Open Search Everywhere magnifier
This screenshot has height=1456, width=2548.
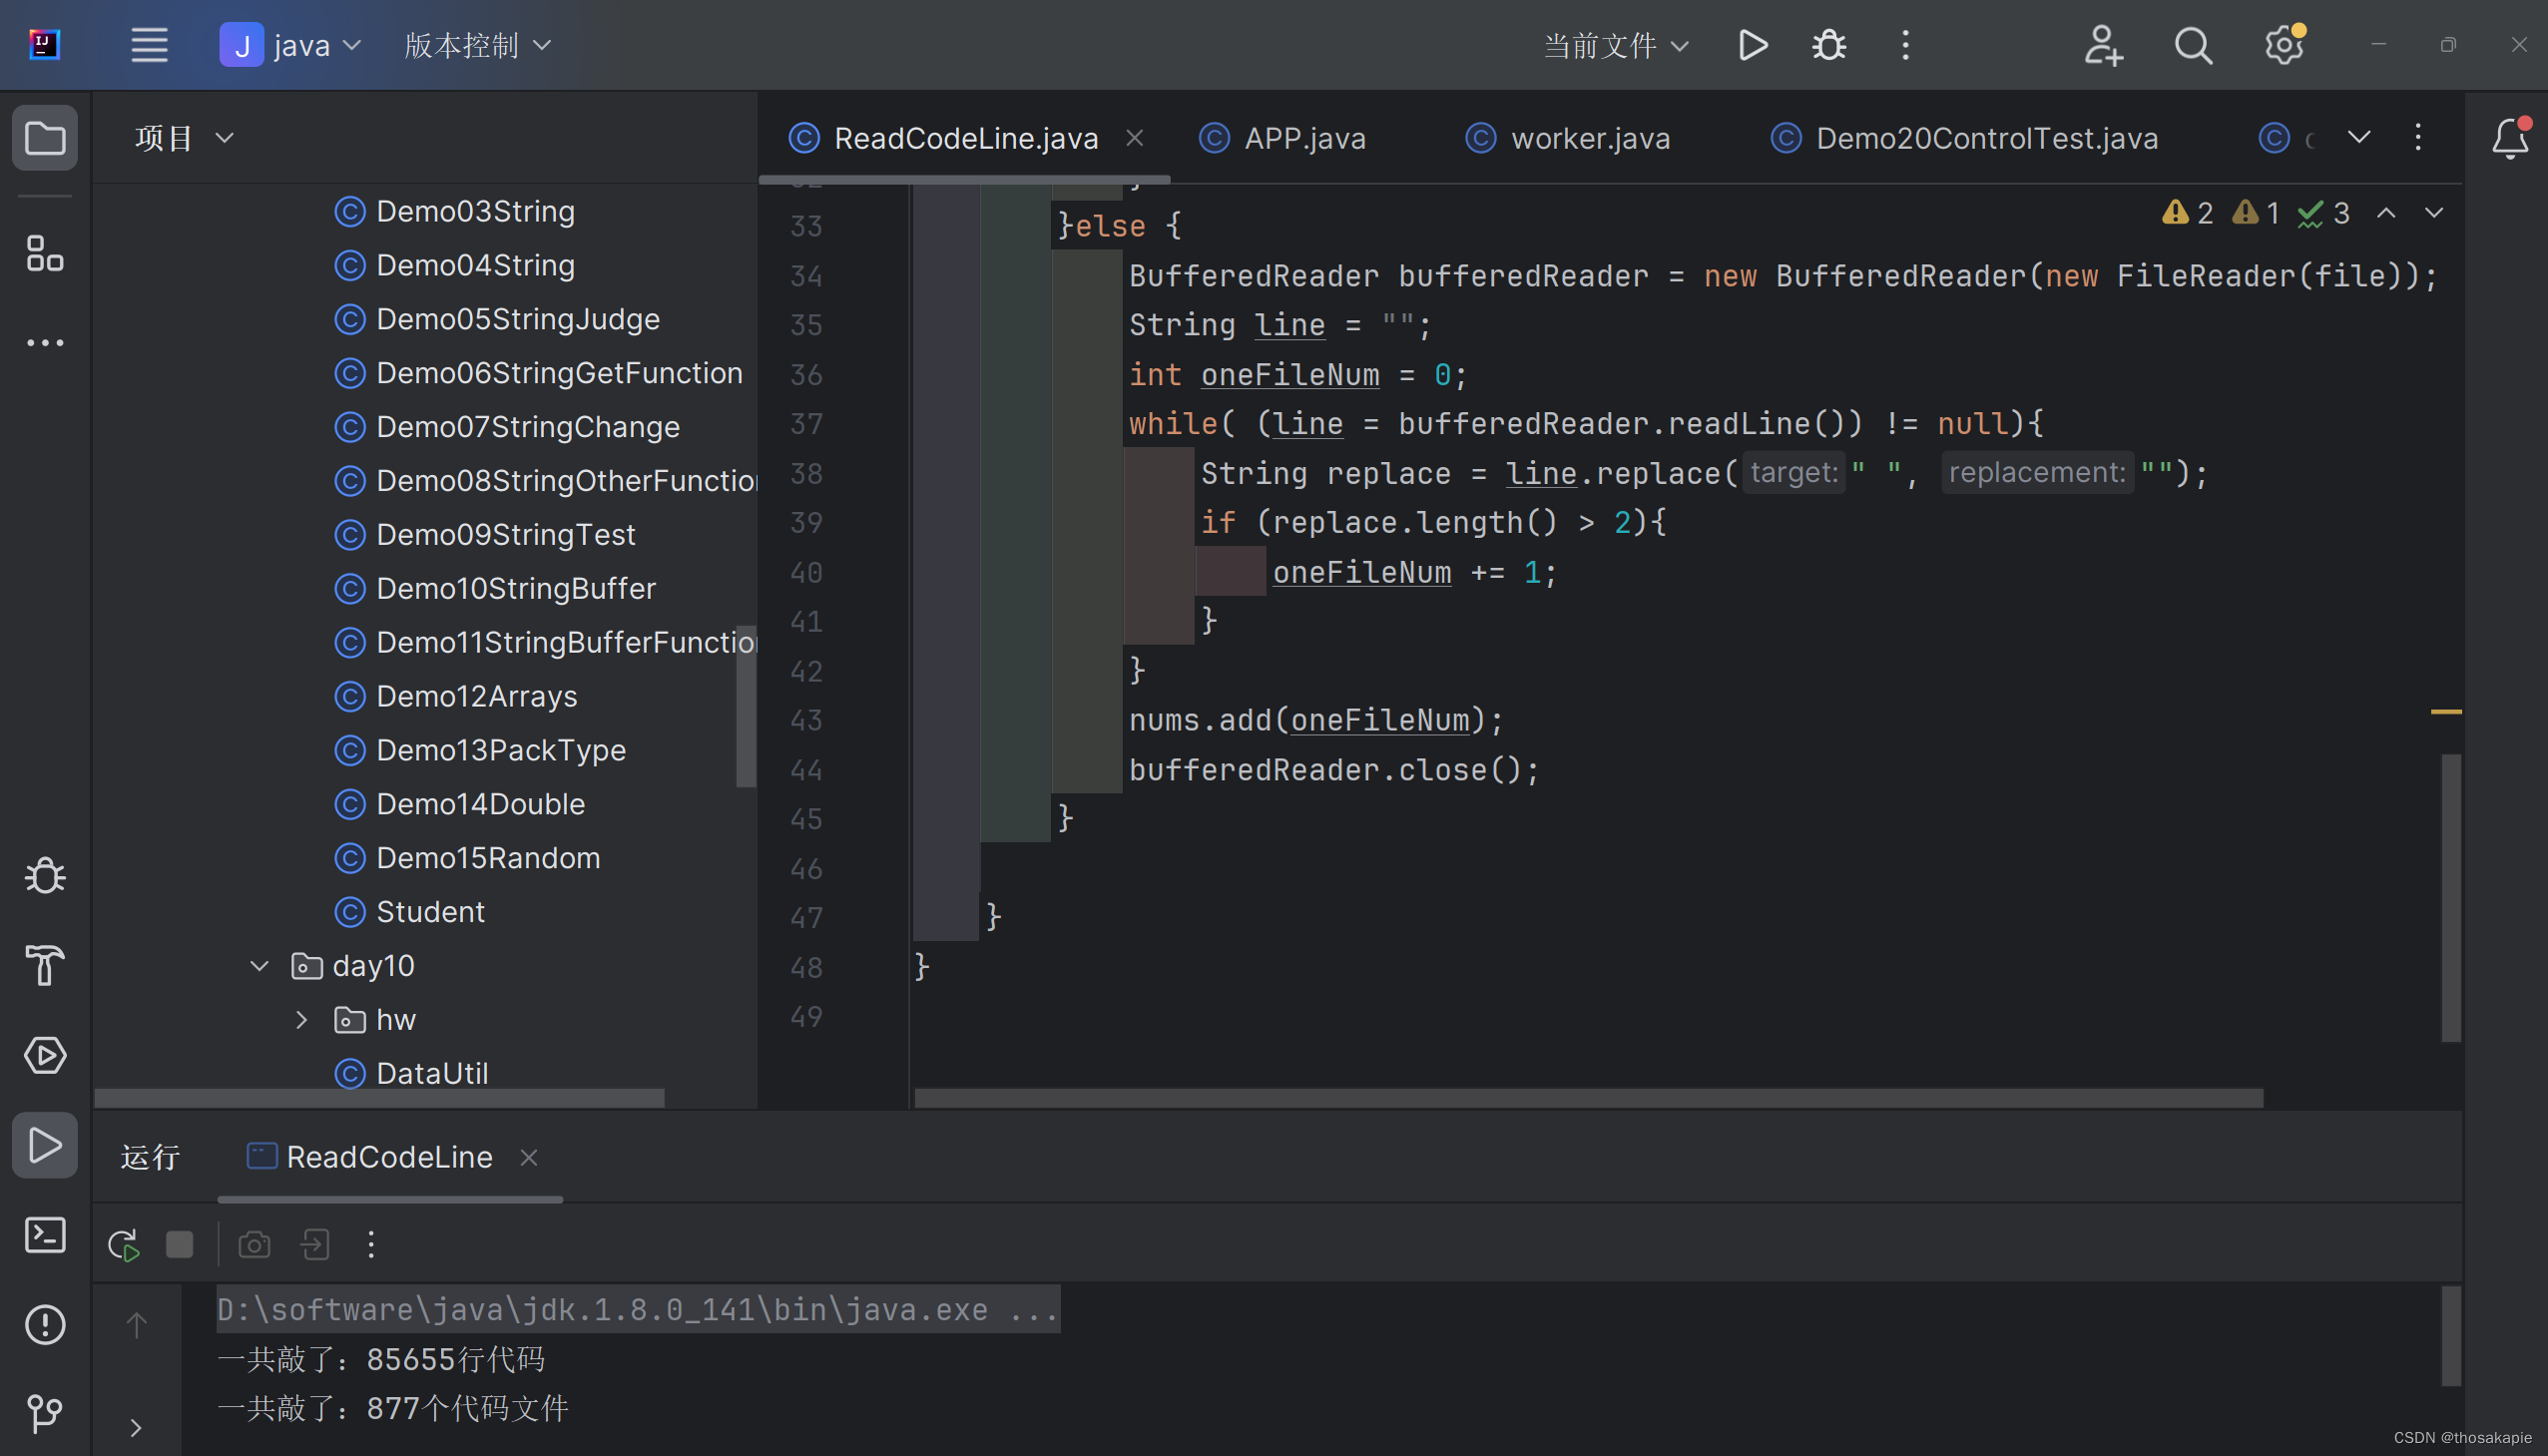click(x=2193, y=45)
